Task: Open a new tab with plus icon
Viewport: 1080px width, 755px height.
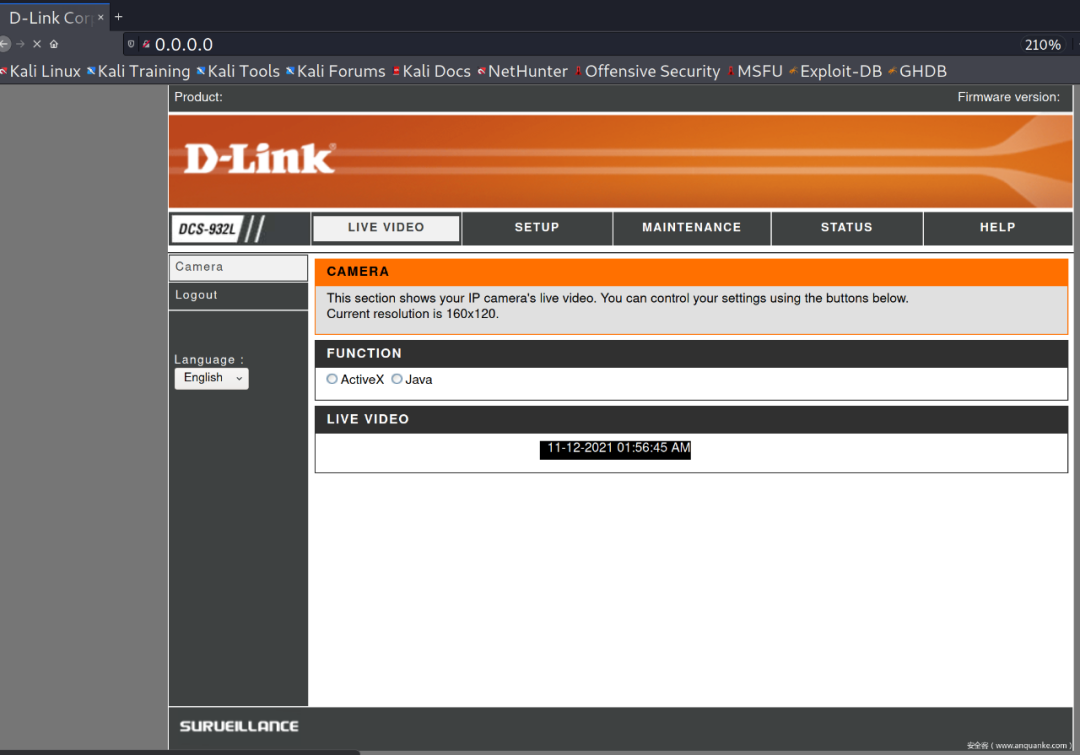Action: click(118, 17)
